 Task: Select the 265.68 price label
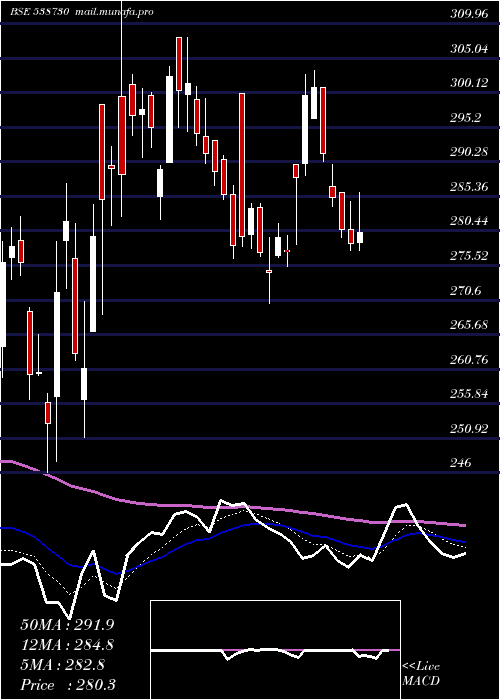[469, 325]
